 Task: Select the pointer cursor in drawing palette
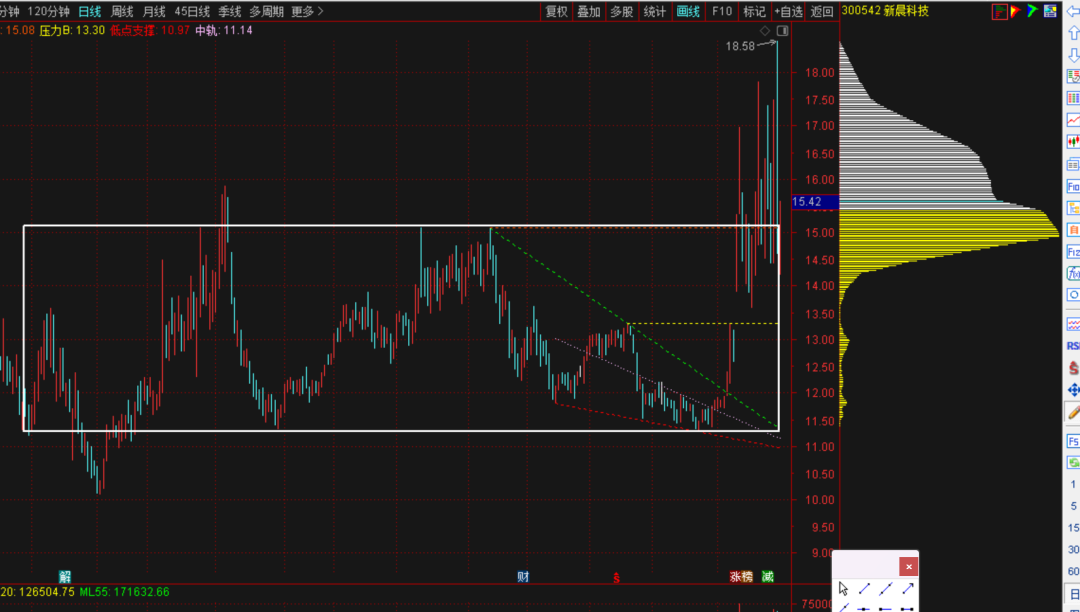point(844,588)
